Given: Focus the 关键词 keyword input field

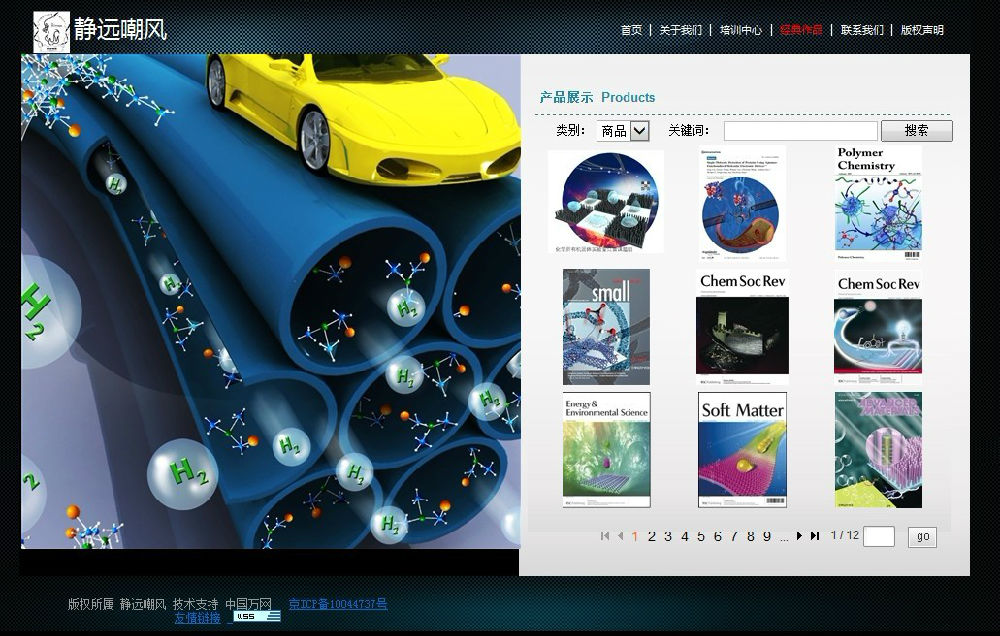Looking at the screenshot, I should coord(800,131).
